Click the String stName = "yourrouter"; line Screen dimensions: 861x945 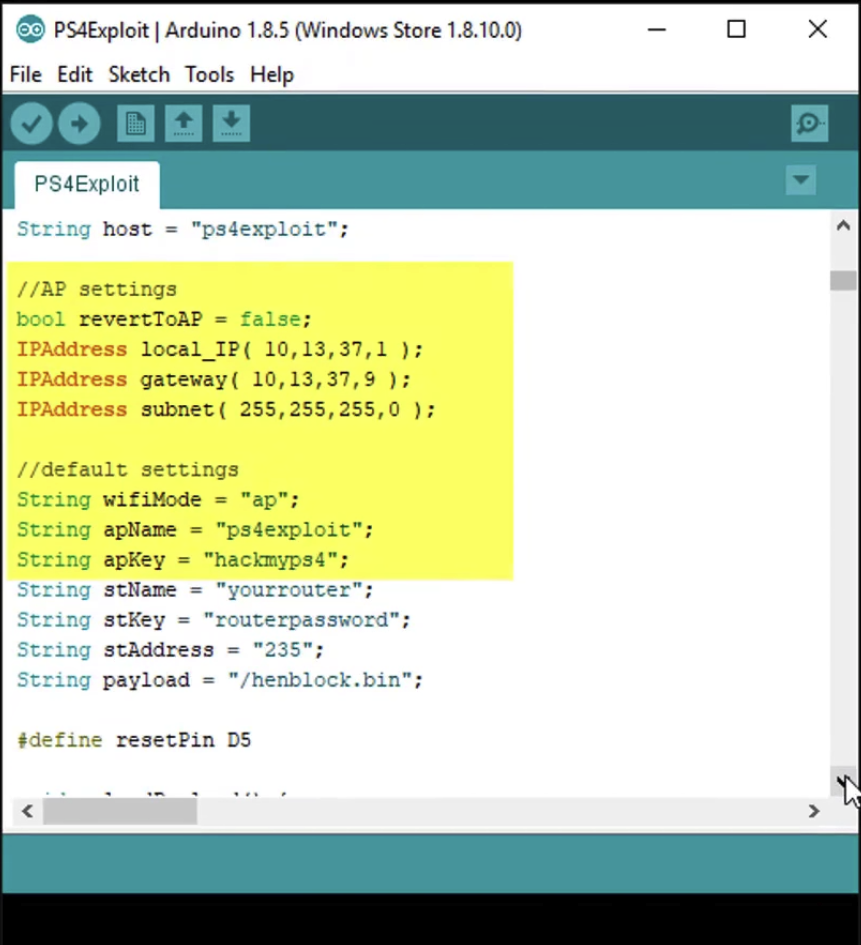pyautogui.click(x=195, y=590)
